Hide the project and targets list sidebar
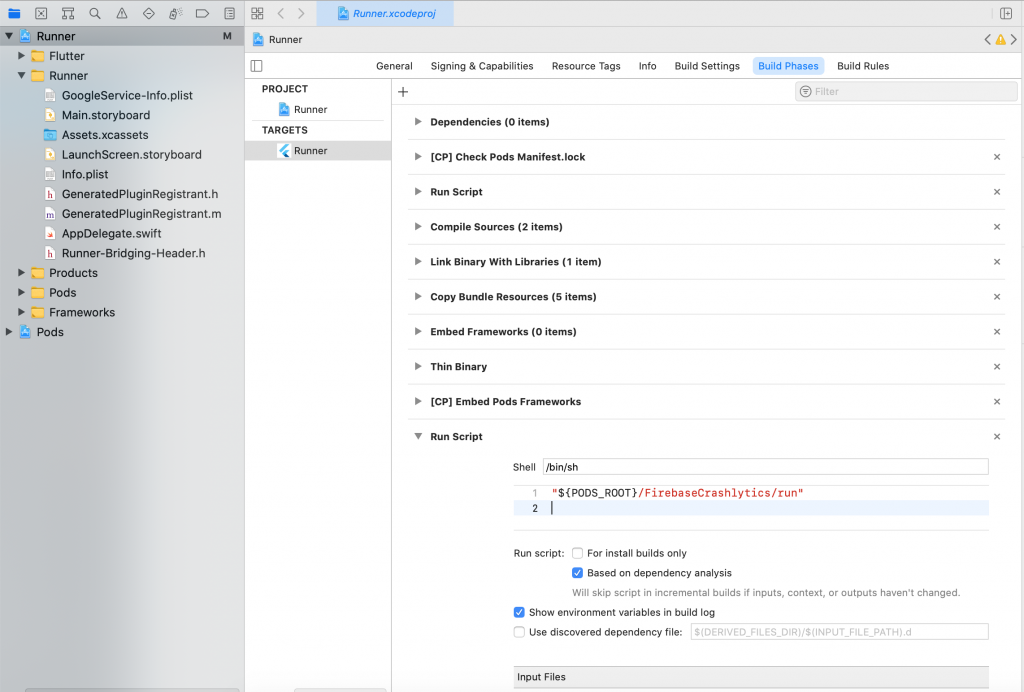 point(257,66)
